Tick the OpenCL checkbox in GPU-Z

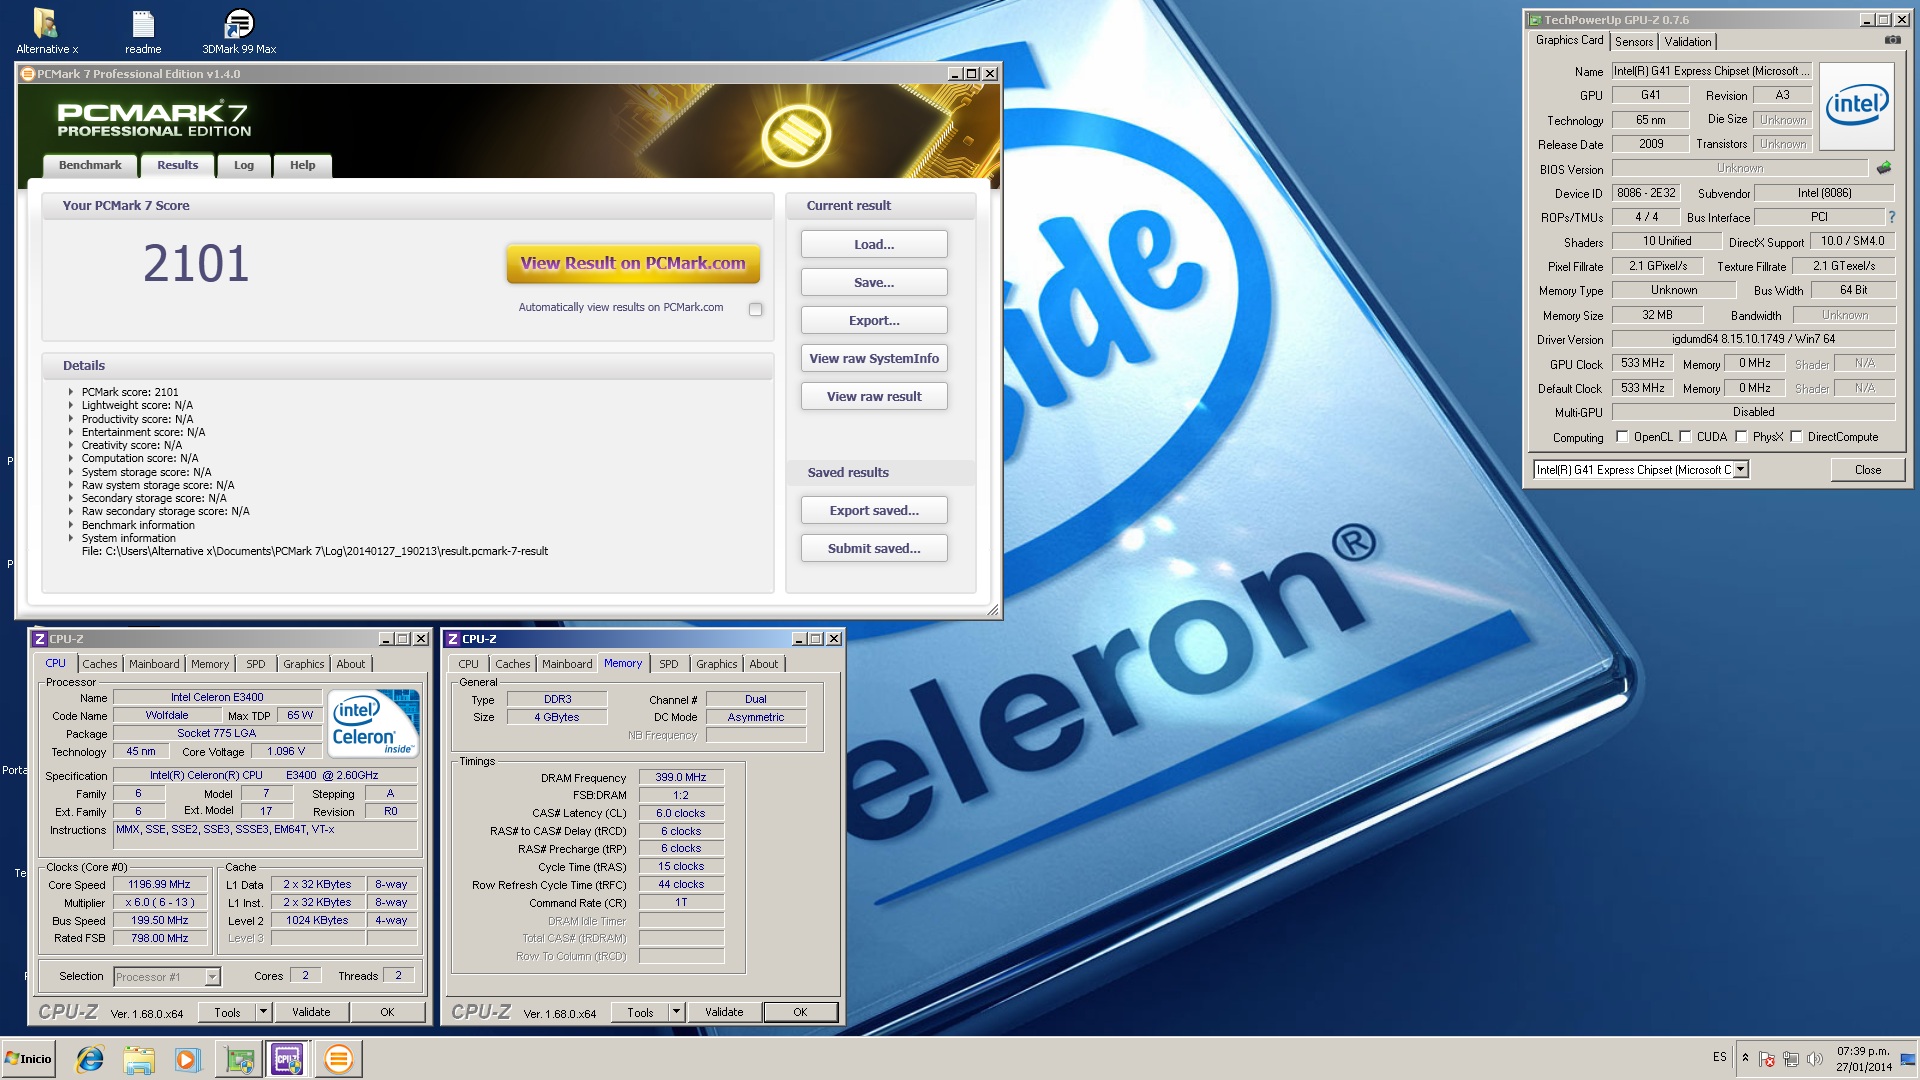click(x=1622, y=436)
